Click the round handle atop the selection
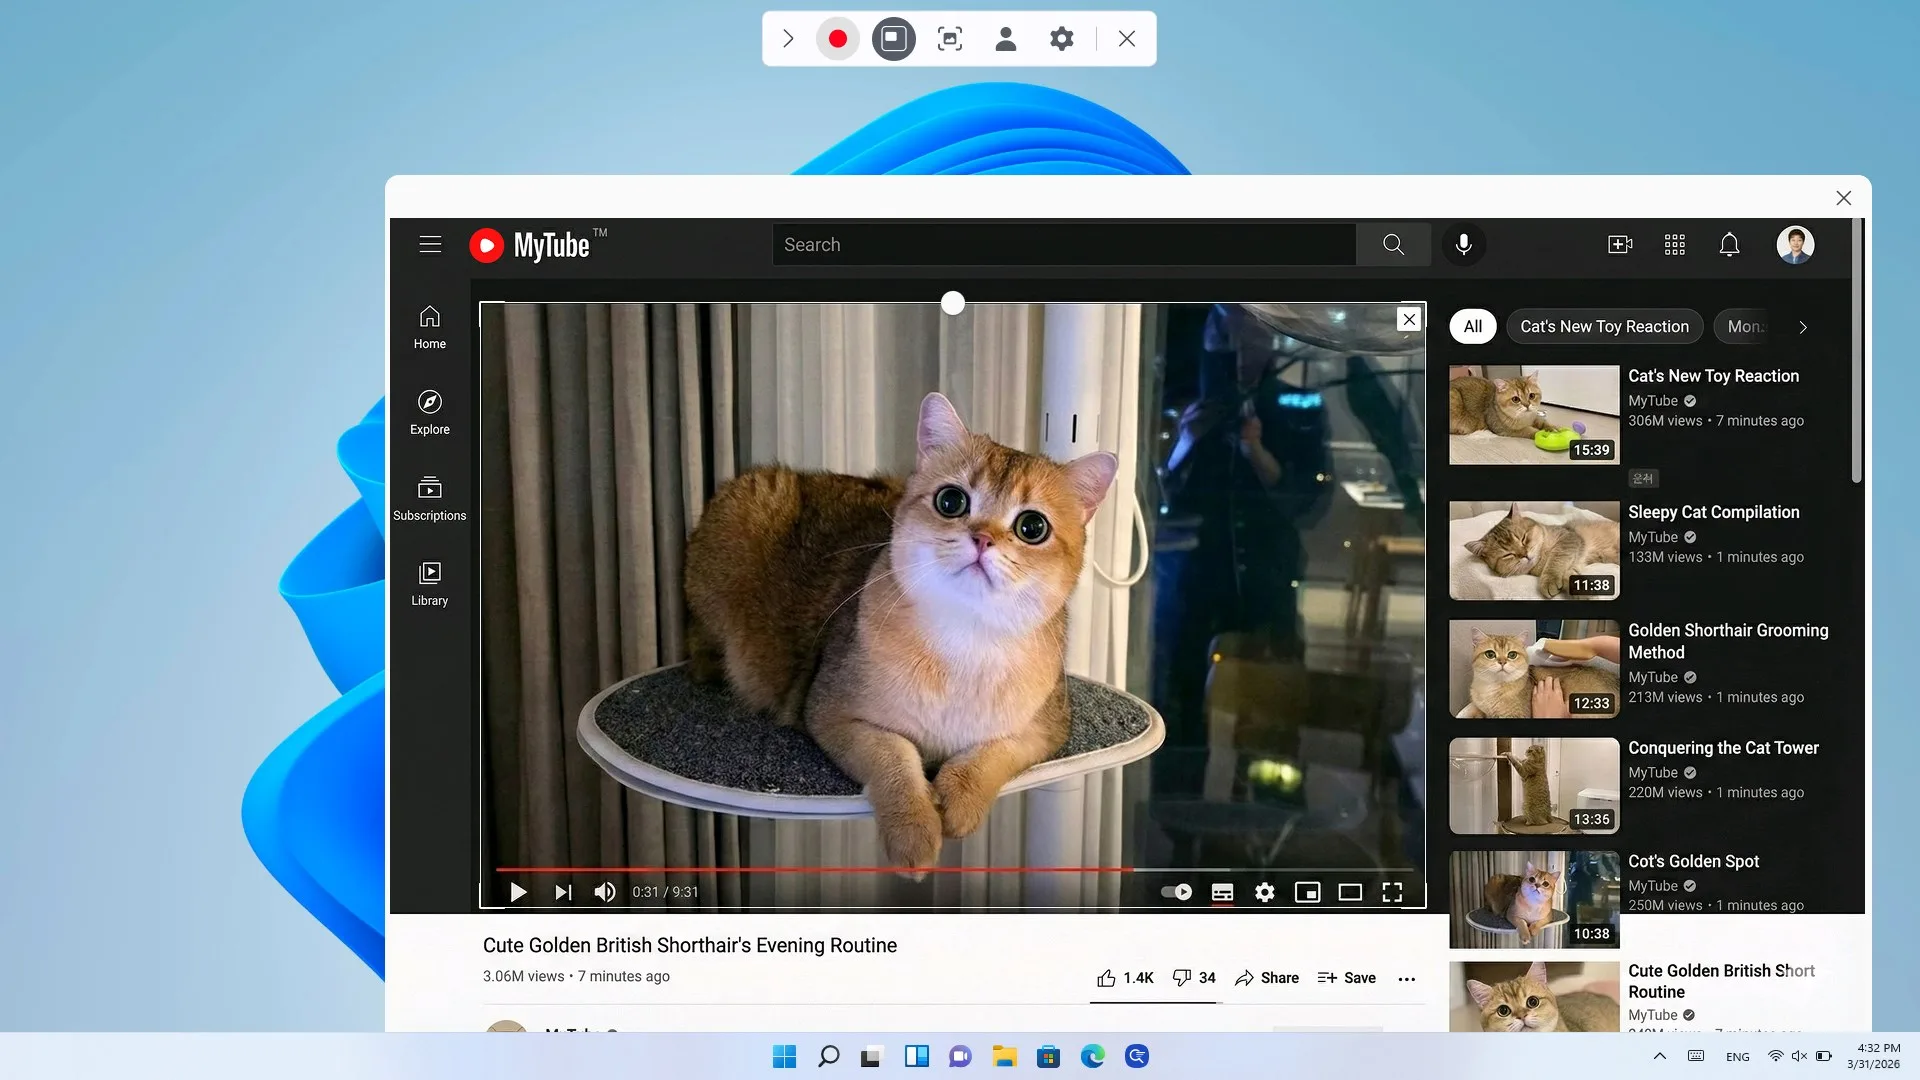The image size is (1920, 1080). [x=953, y=303]
